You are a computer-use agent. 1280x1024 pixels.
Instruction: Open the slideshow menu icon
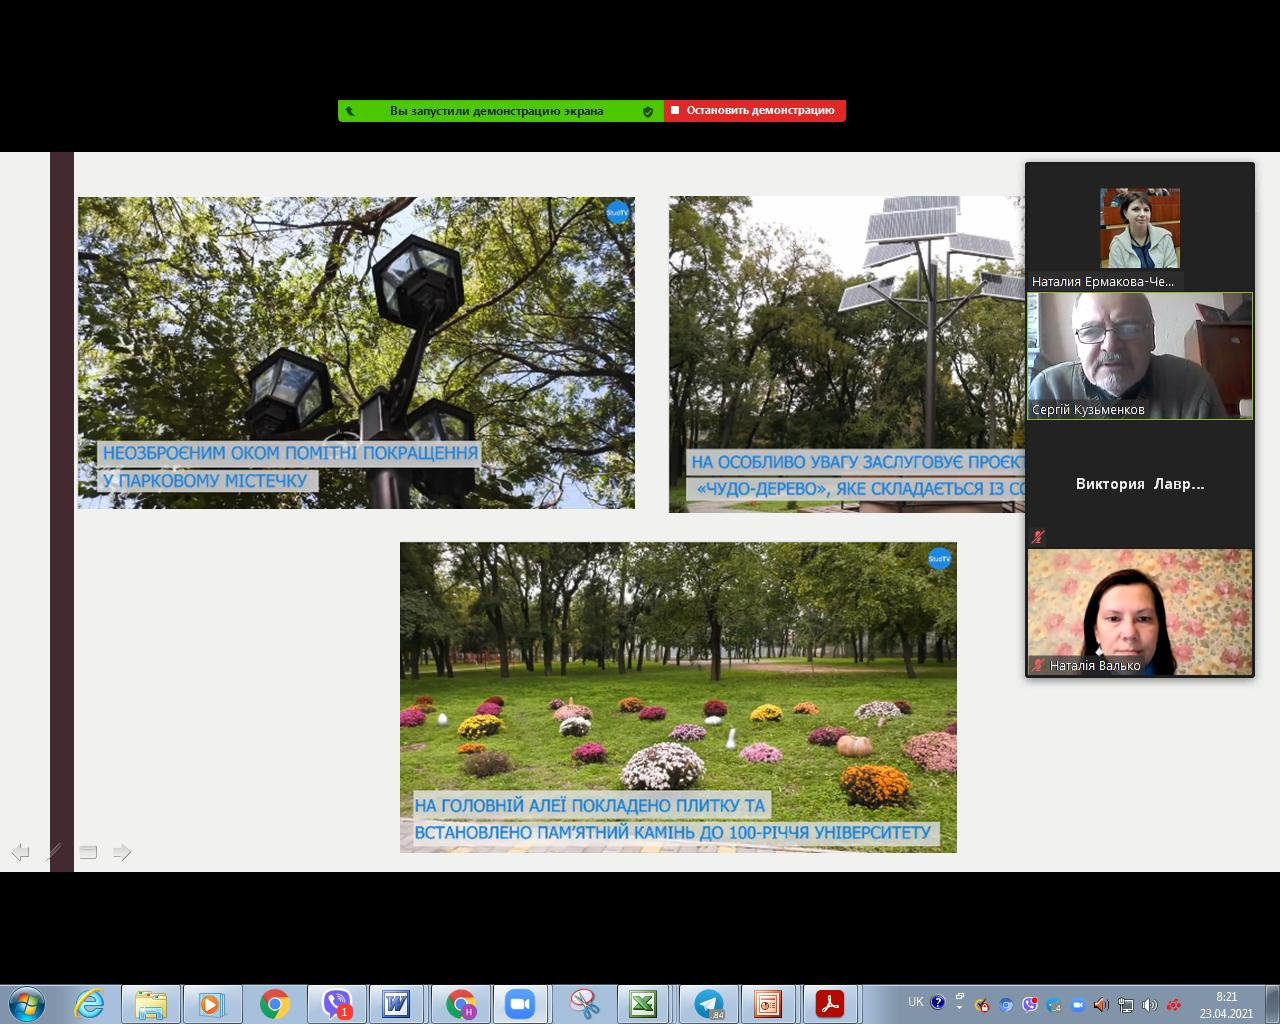(x=88, y=852)
